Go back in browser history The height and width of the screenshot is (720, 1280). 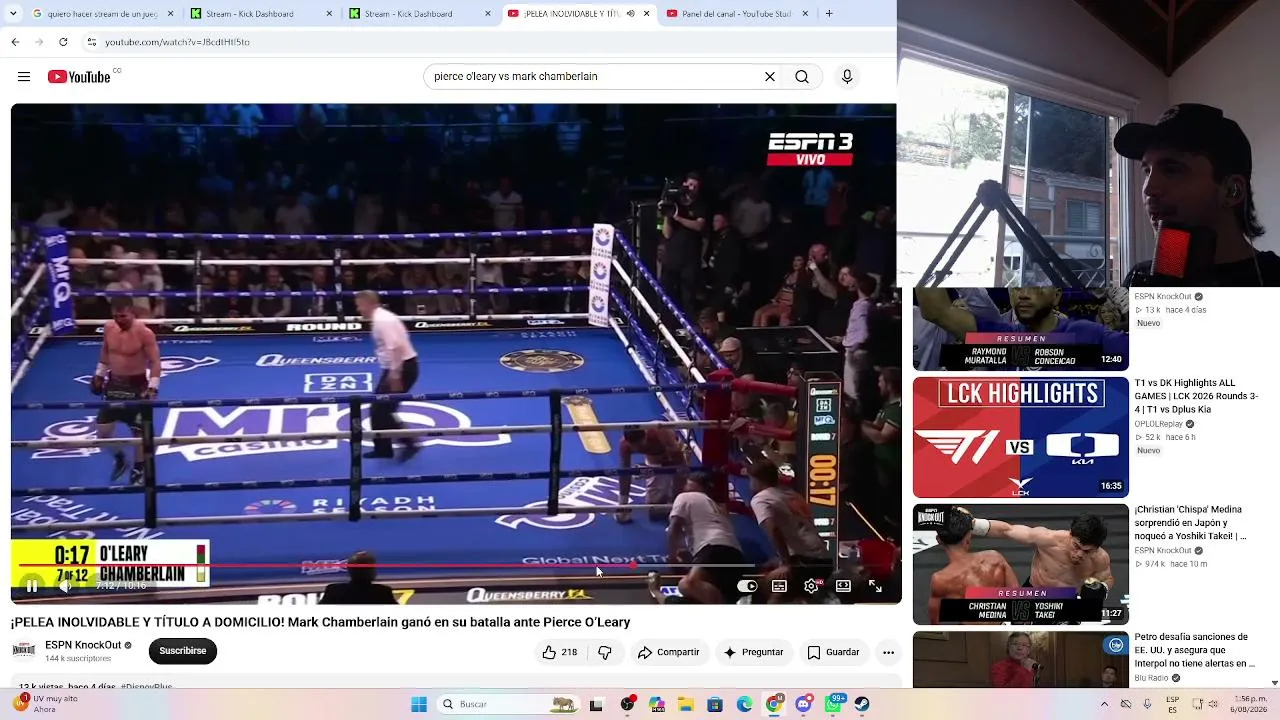coord(15,42)
